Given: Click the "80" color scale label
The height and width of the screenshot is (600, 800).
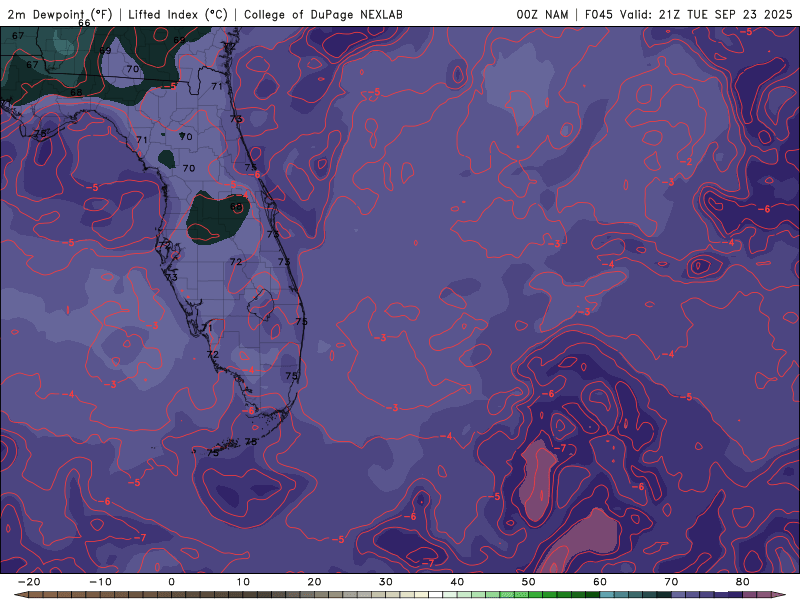Looking at the screenshot, I should pyautogui.click(x=743, y=582).
